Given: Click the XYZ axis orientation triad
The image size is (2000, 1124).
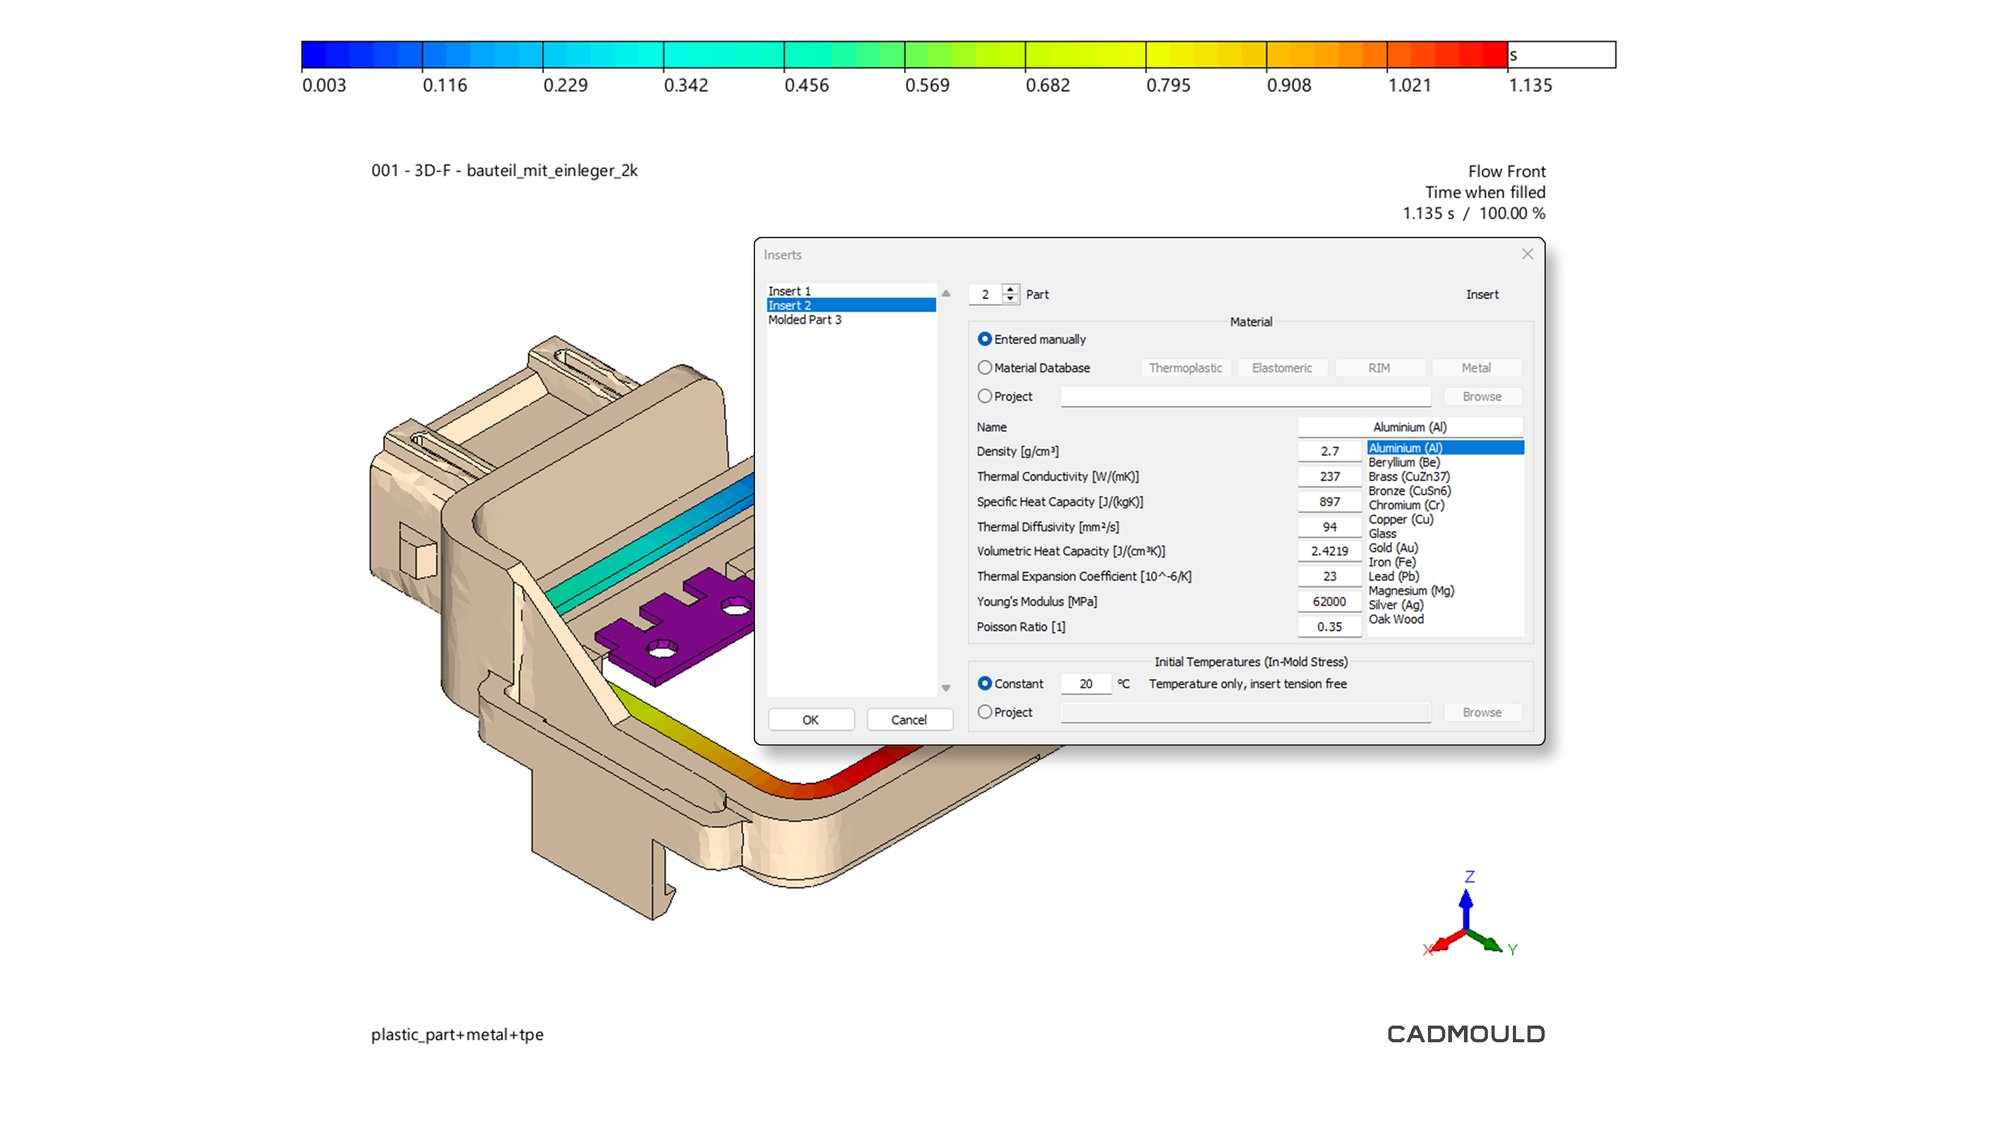Looking at the screenshot, I should coord(1466,922).
